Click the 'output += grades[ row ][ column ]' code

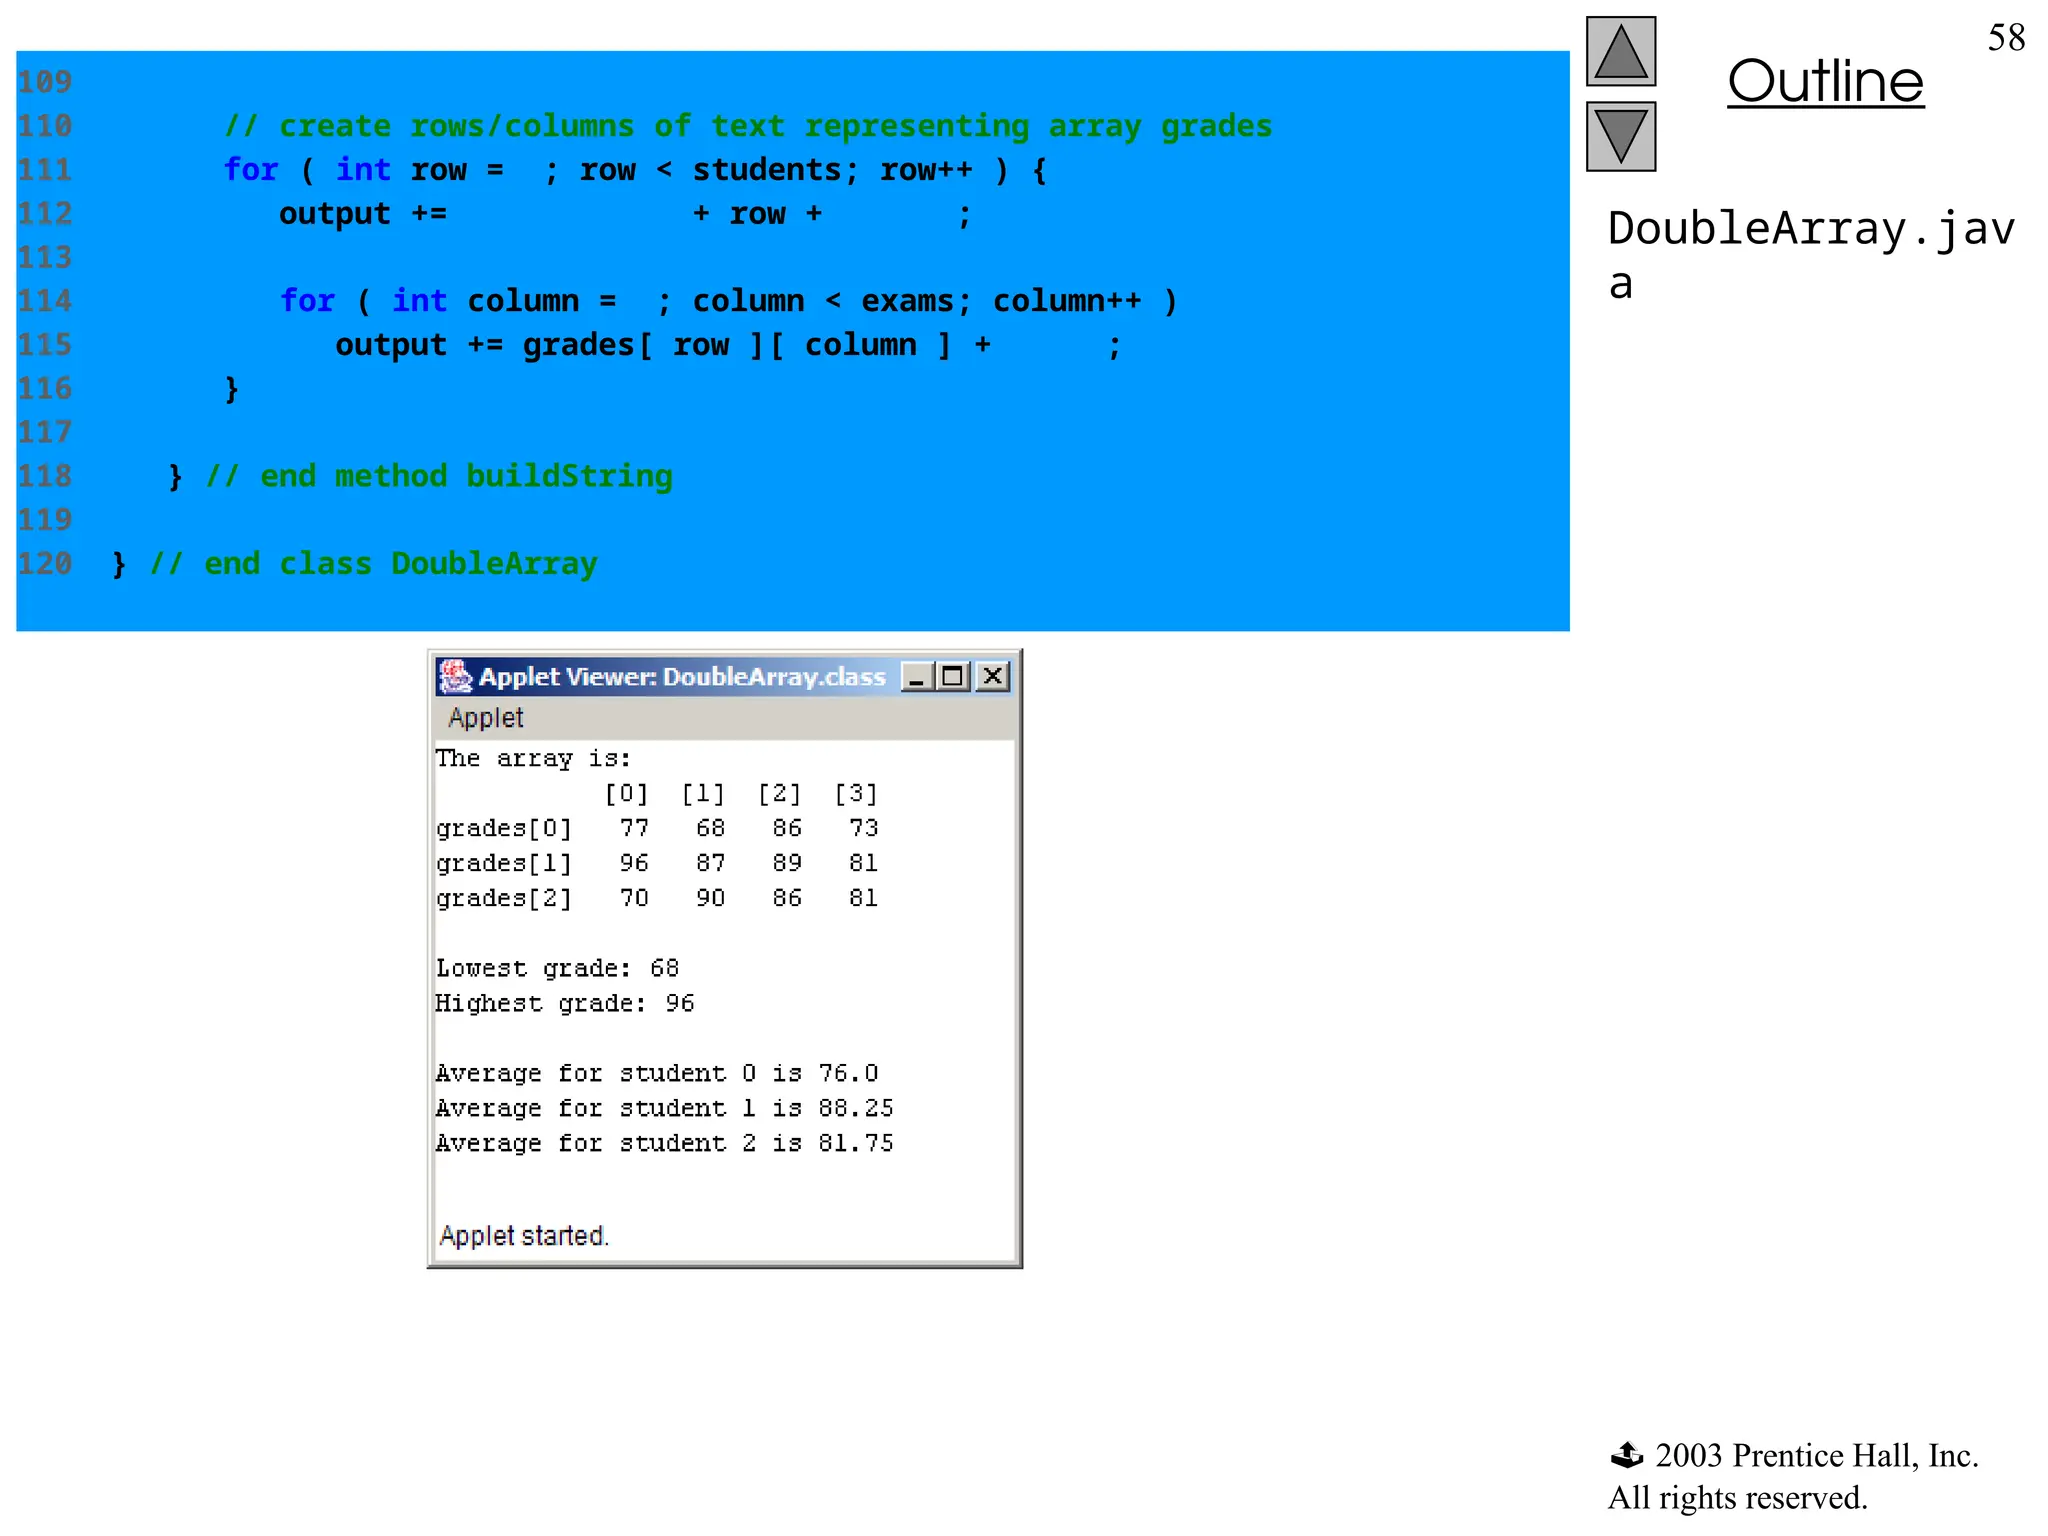[x=643, y=346]
